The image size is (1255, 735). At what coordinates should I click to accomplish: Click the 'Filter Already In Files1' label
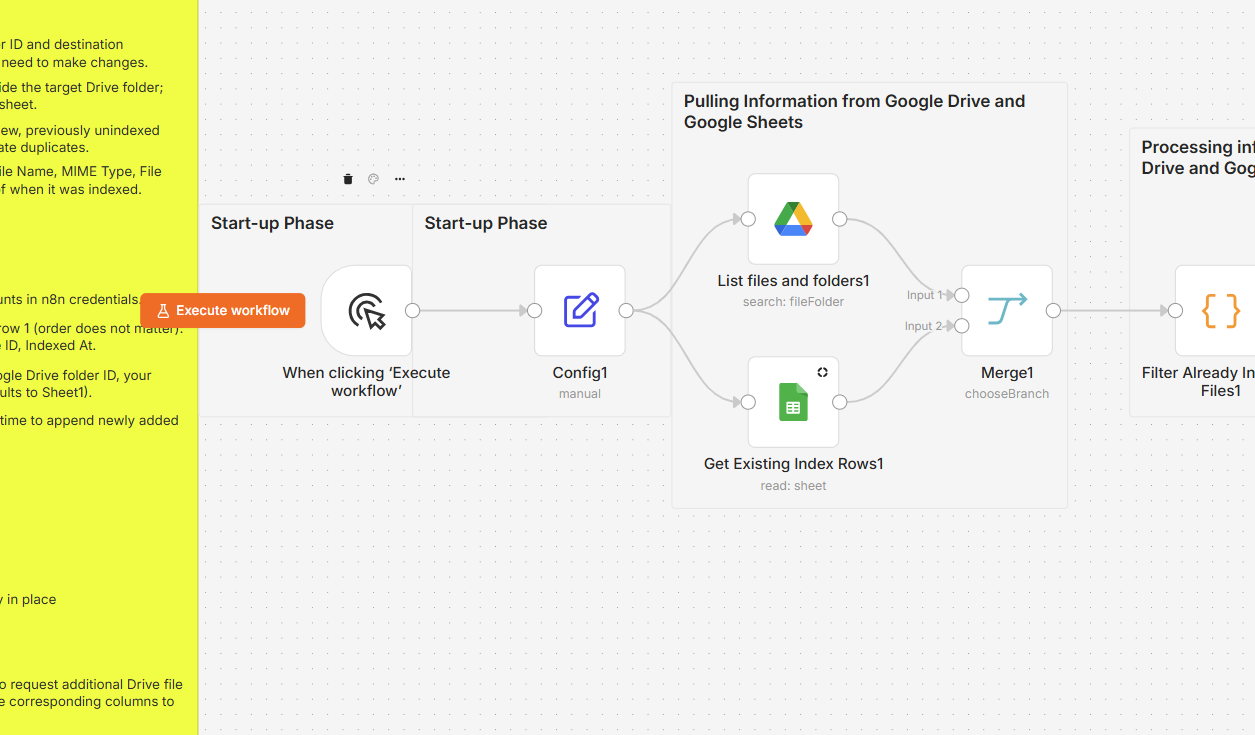pyautogui.click(x=1198, y=382)
